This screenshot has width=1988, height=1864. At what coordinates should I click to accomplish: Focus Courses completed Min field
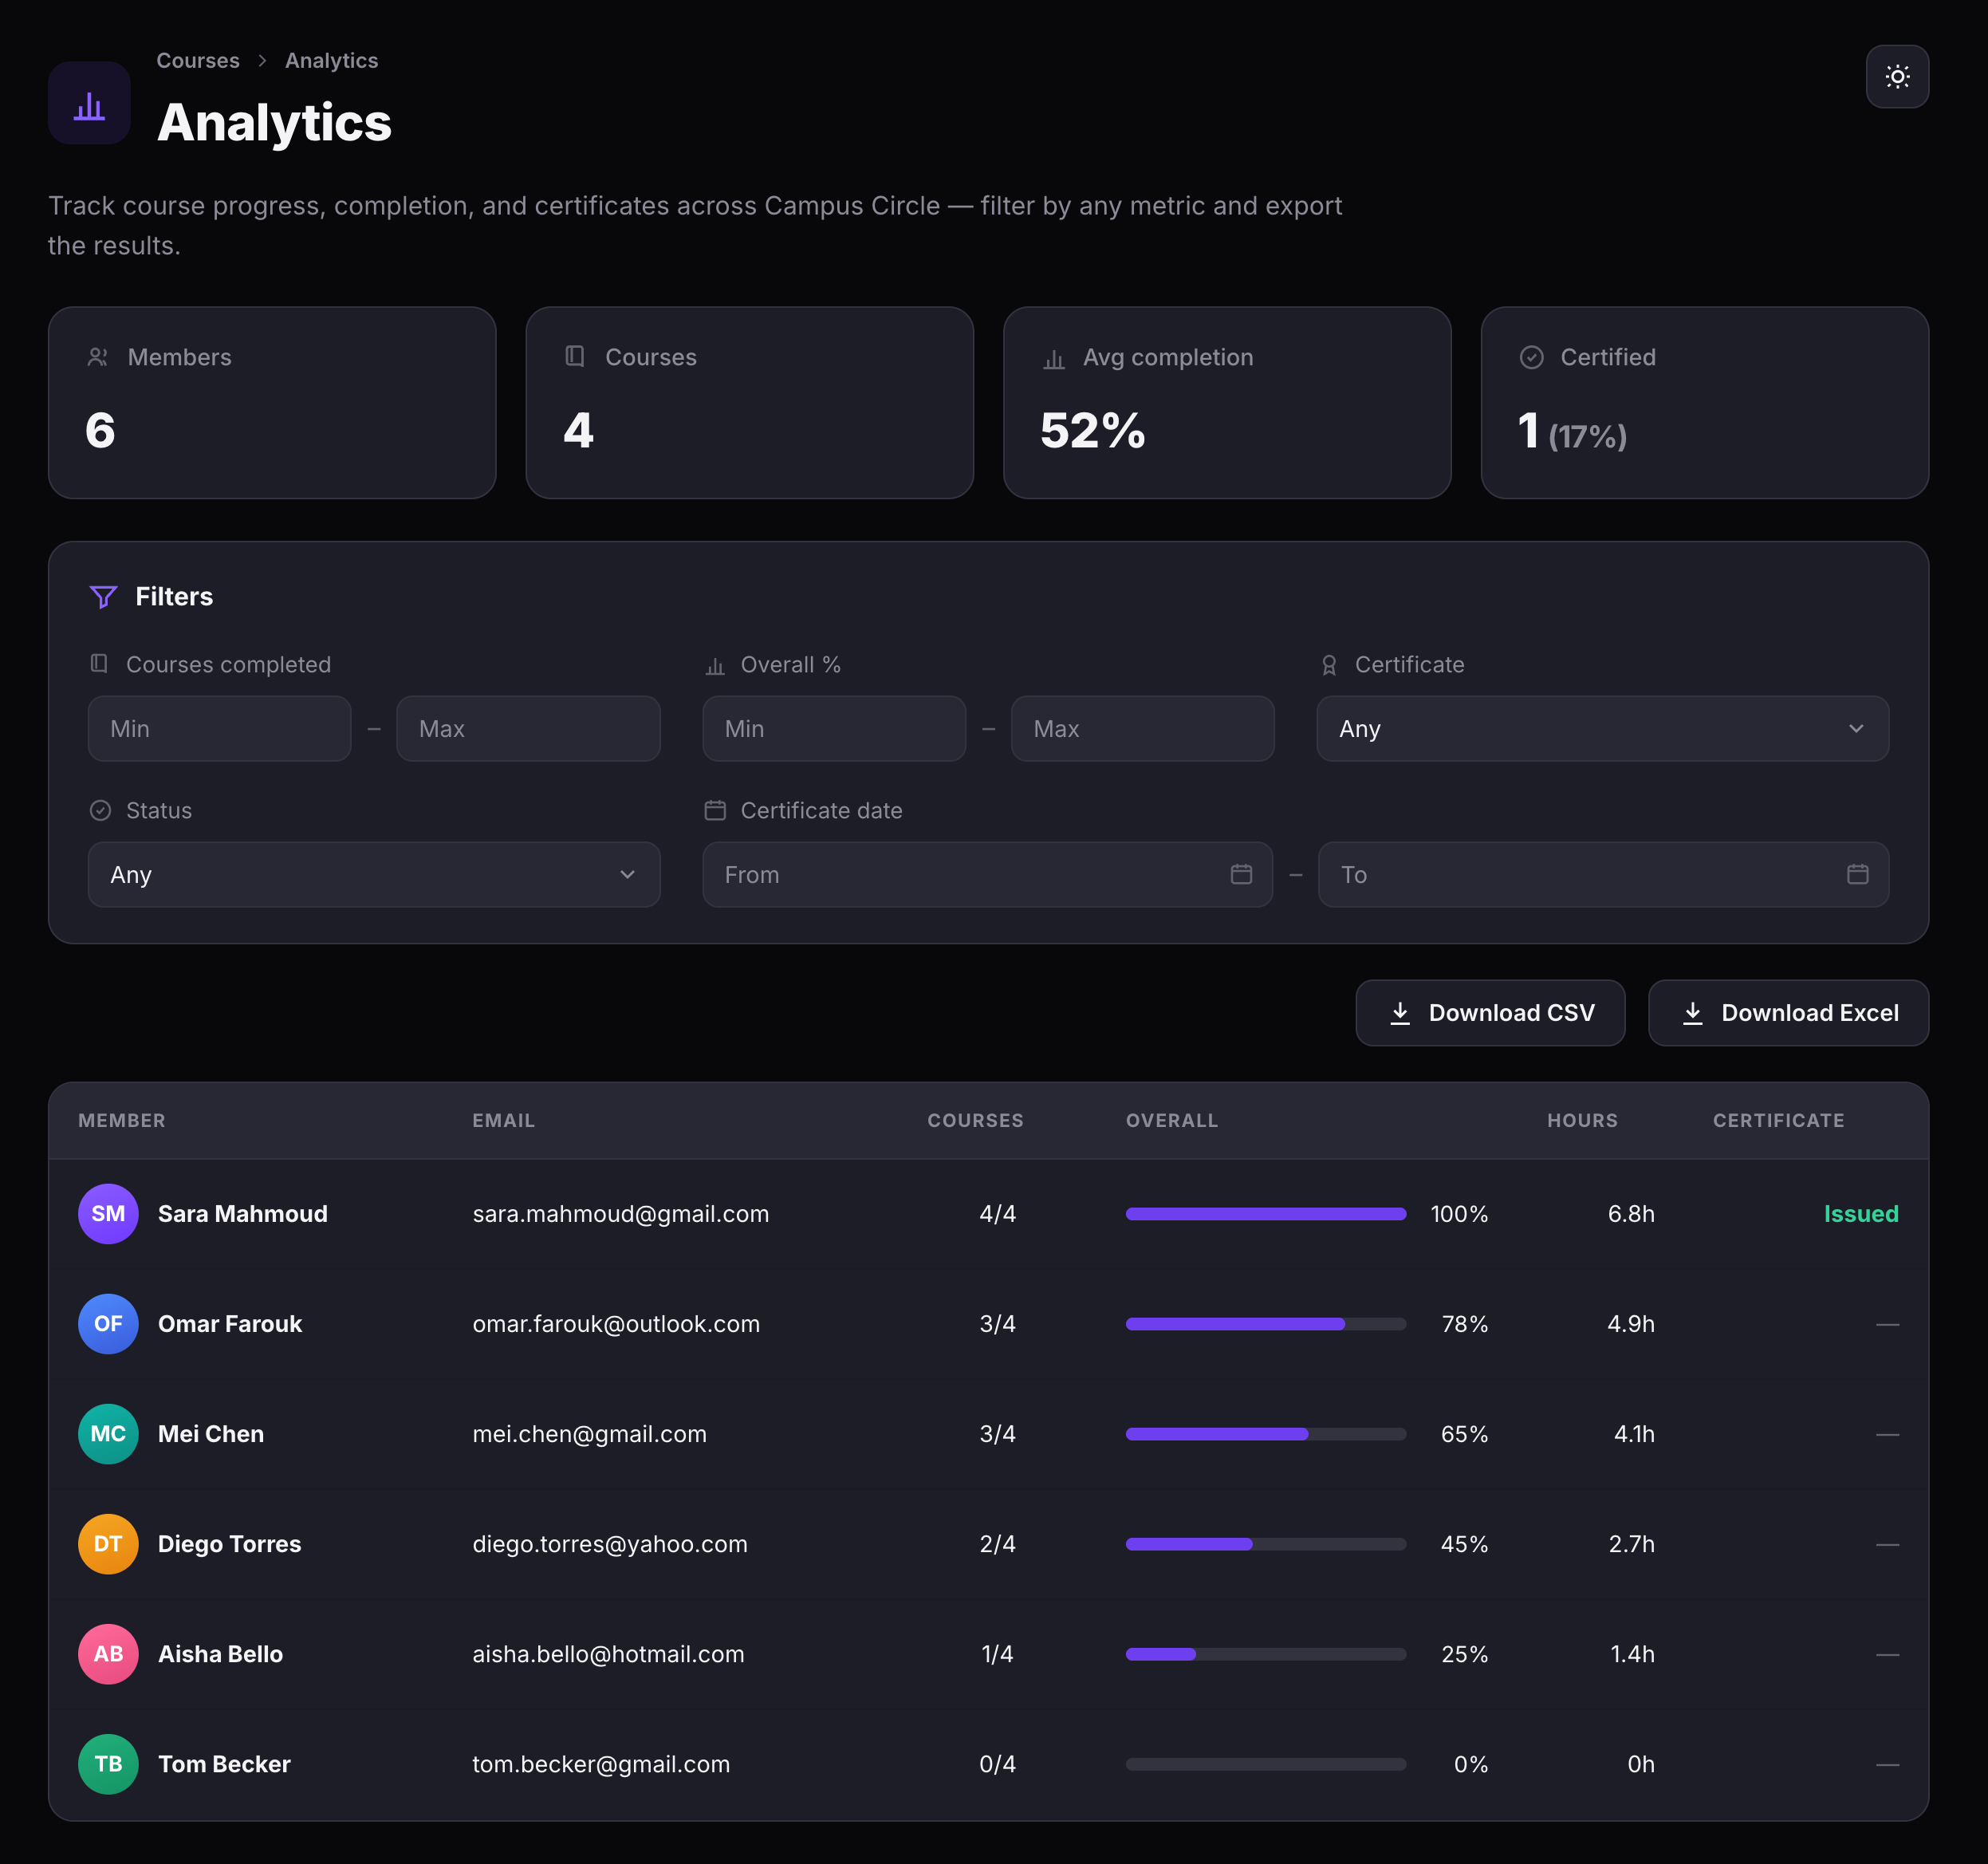pyautogui.click(x=220, y=729)
